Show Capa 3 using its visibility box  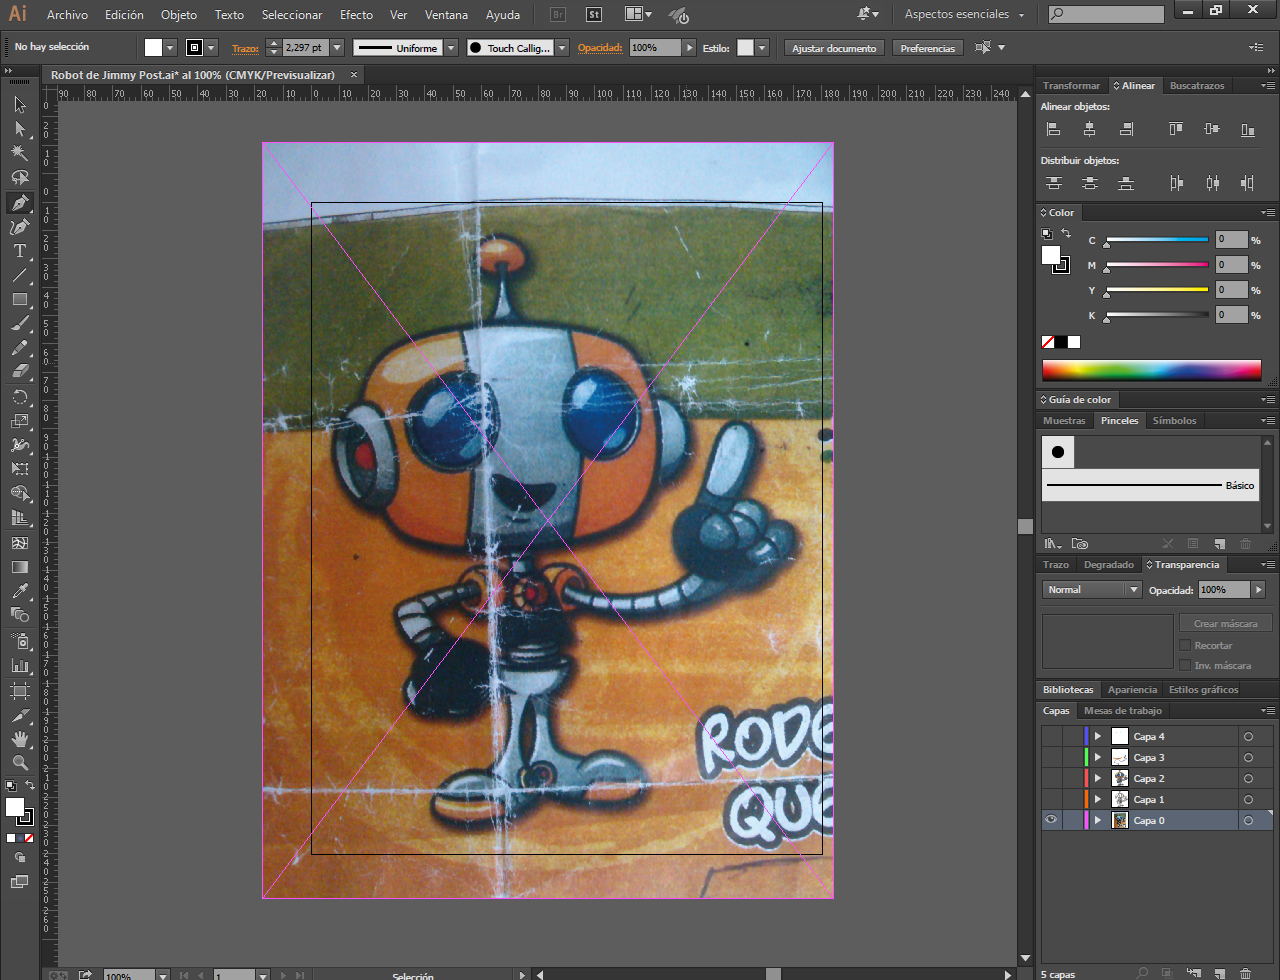pyautogui.click(x=1051, y=757)
